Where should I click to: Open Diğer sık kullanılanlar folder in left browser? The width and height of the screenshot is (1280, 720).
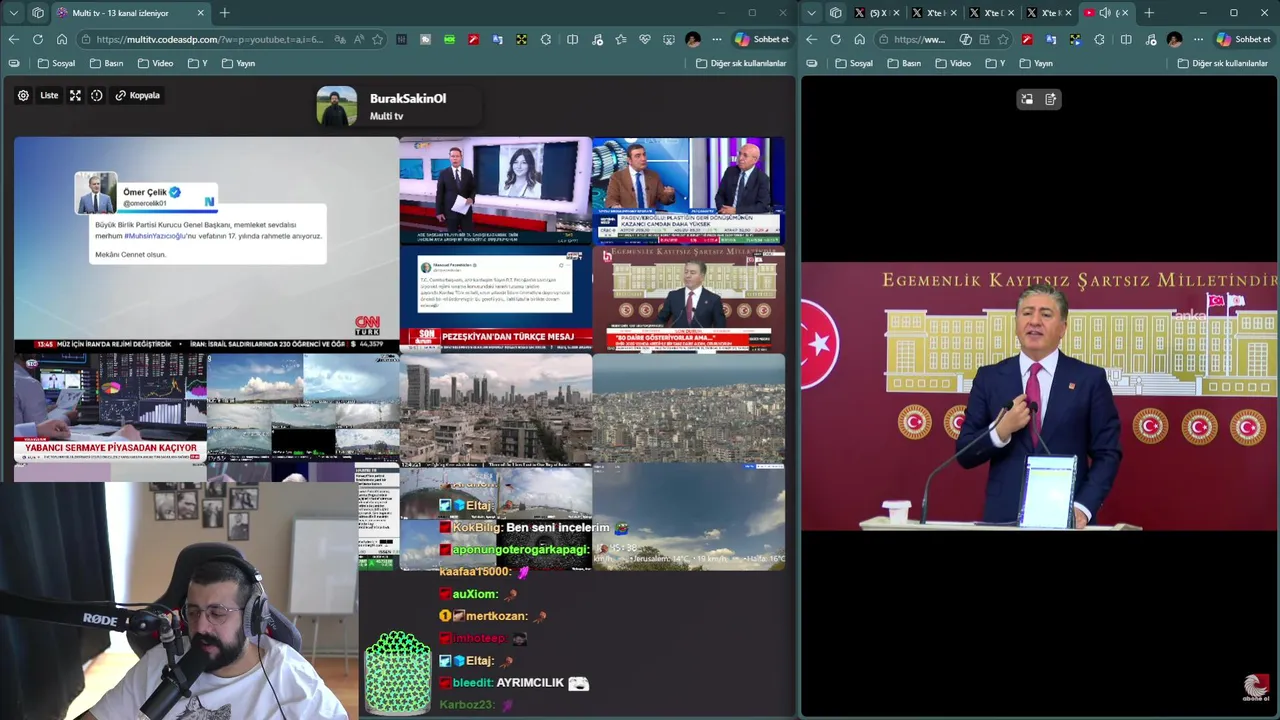pos(741,63)
